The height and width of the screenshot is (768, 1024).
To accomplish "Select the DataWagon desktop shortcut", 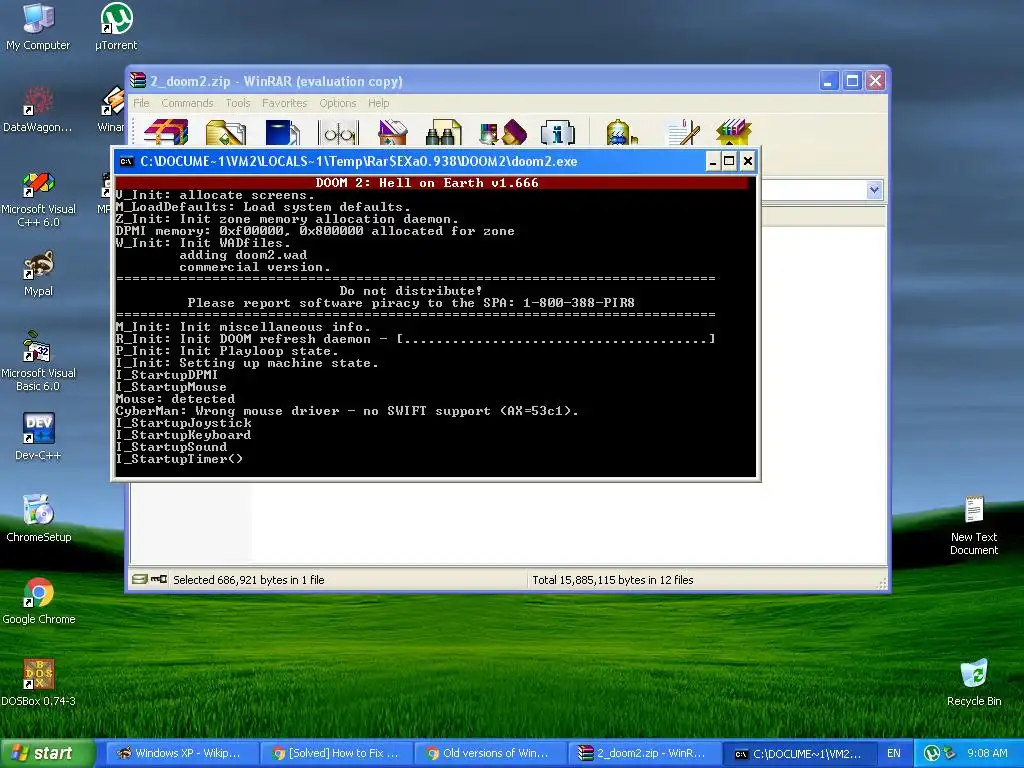I will 38,109.
